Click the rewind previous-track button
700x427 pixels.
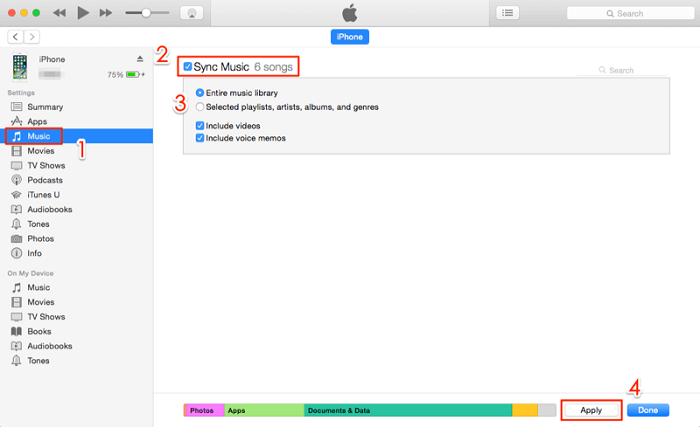click(x=59, y=13)
